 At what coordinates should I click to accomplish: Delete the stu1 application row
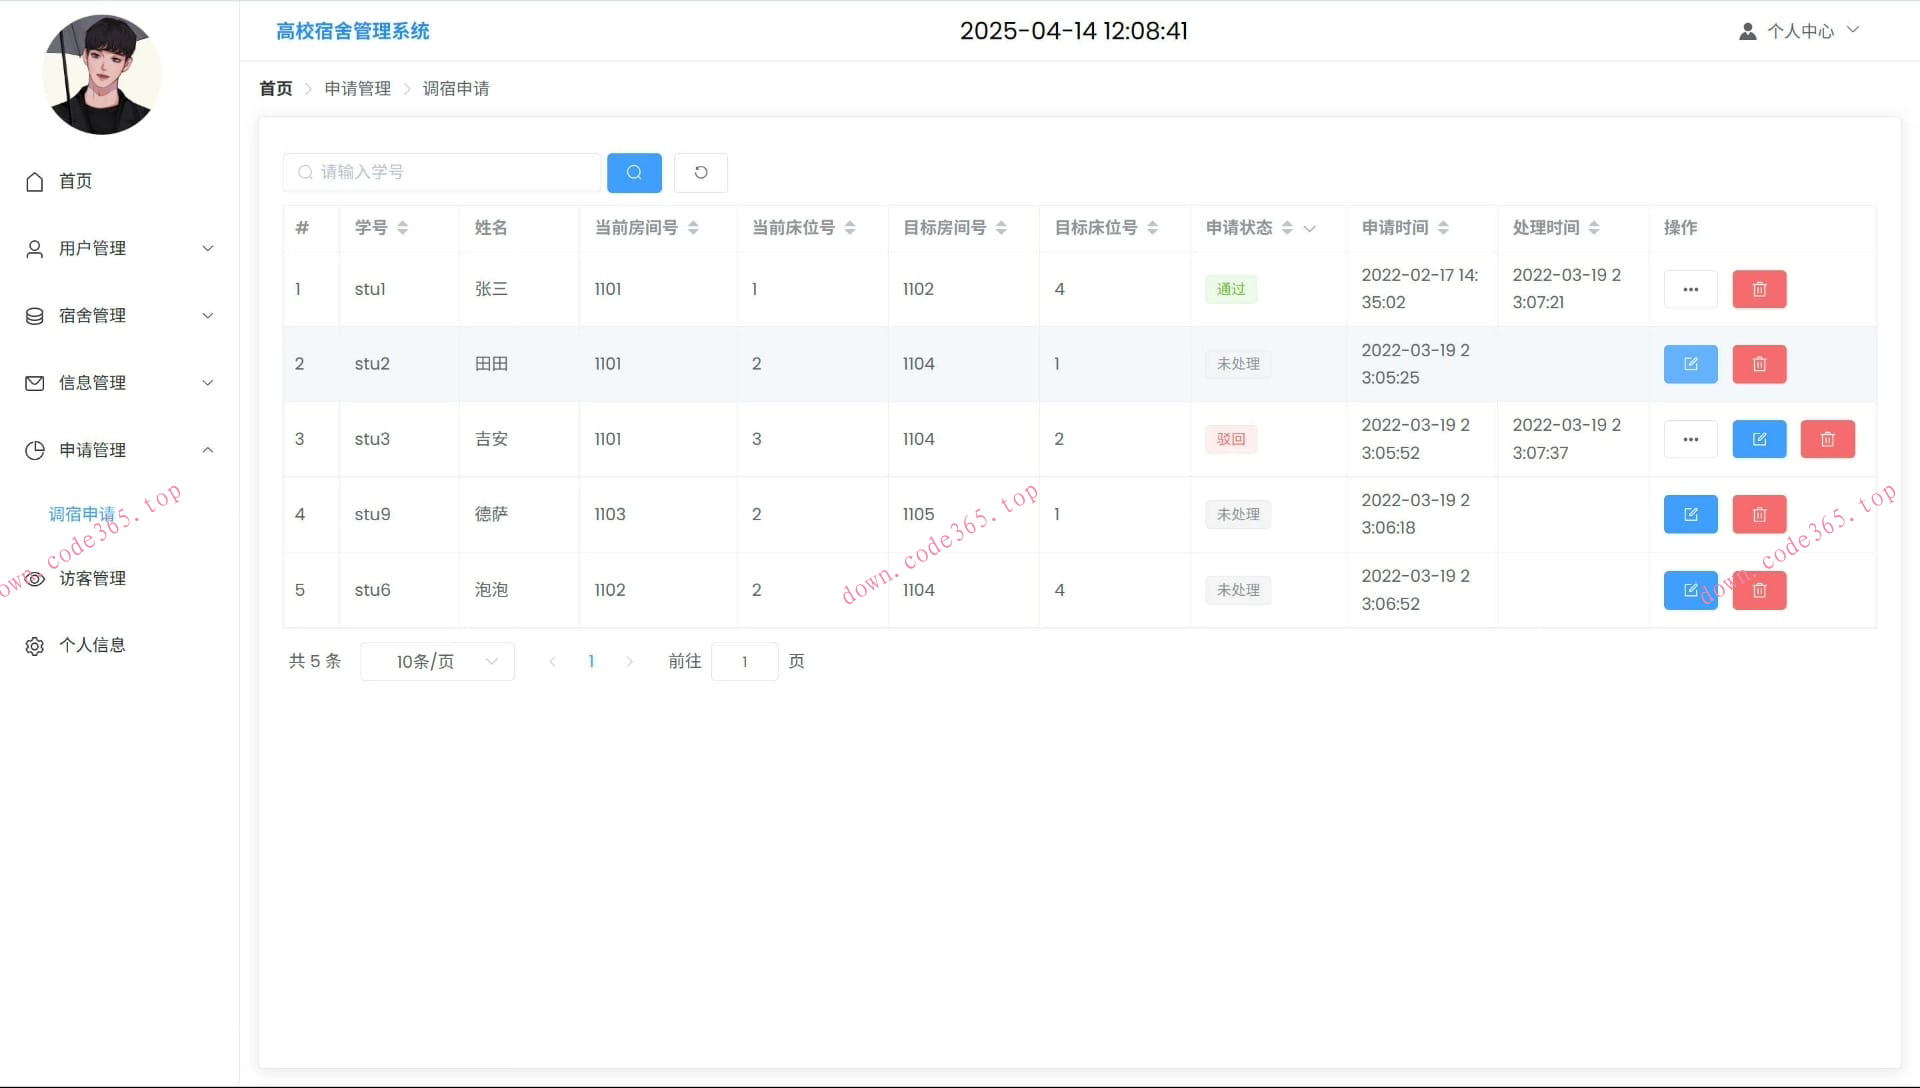(1759, 289)
